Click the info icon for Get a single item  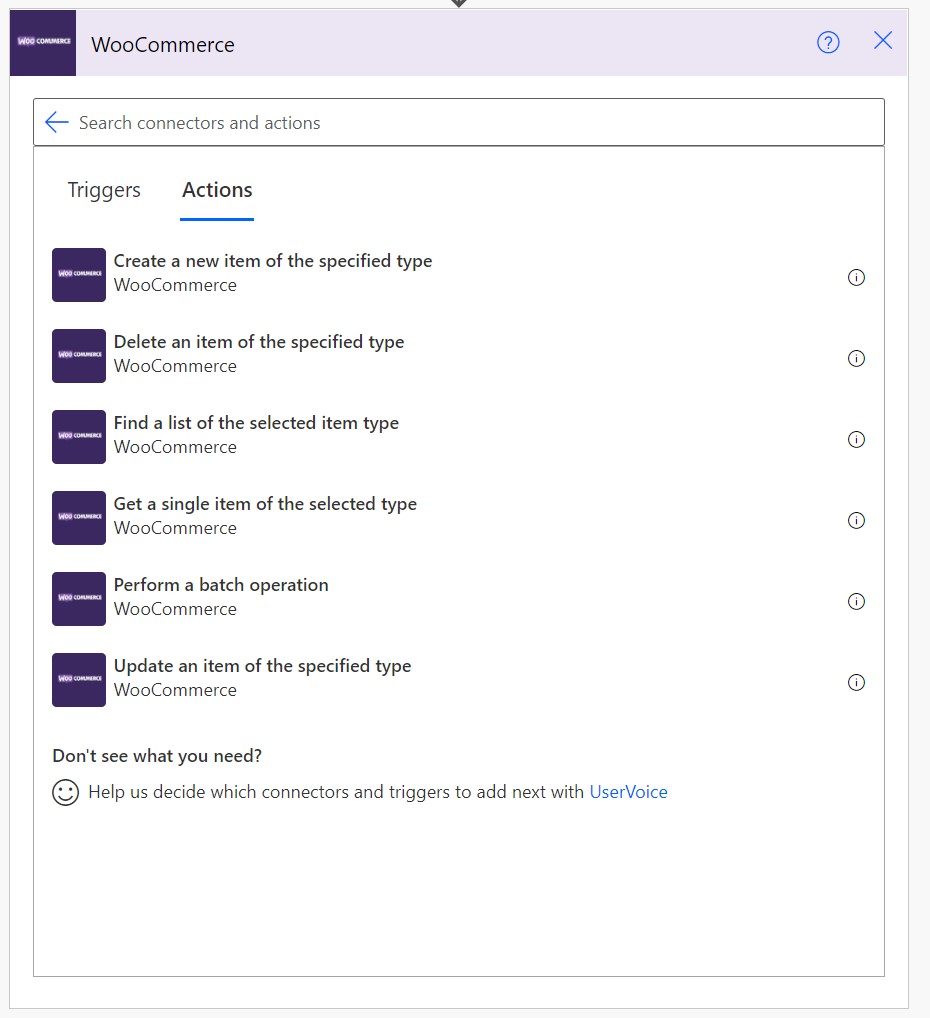(856, 521)
